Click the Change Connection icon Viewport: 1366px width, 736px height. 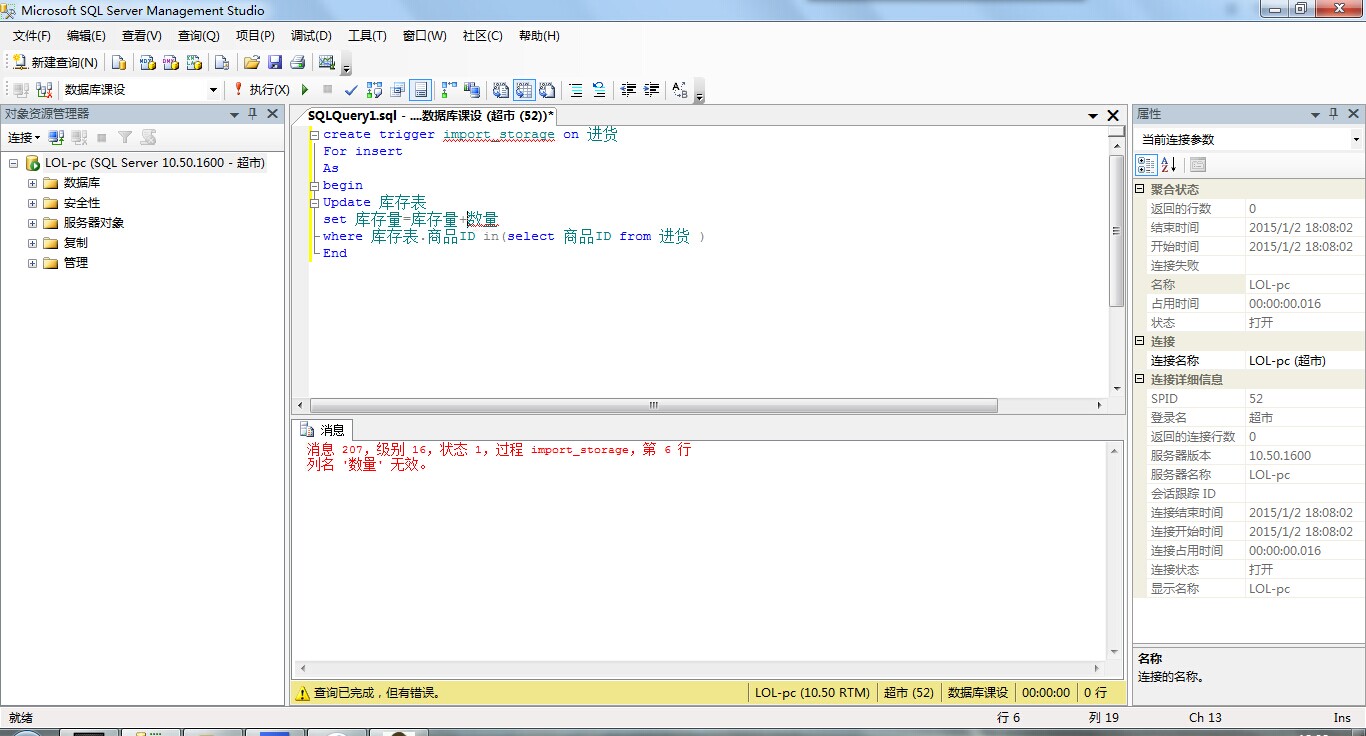(x=44, y=90)
